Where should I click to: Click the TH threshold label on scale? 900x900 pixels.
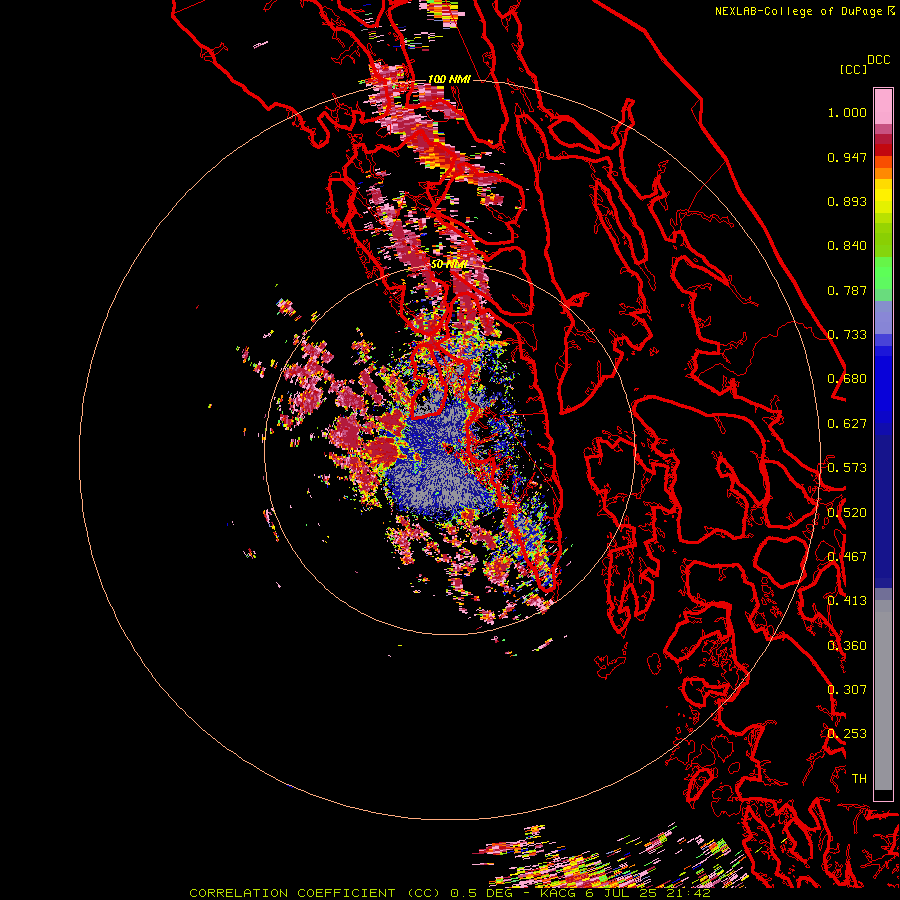tap(859, 779)
